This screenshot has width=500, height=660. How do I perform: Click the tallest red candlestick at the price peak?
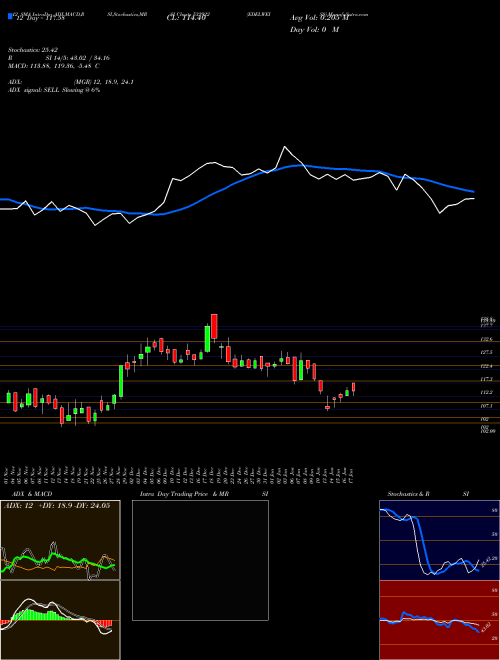214,327
